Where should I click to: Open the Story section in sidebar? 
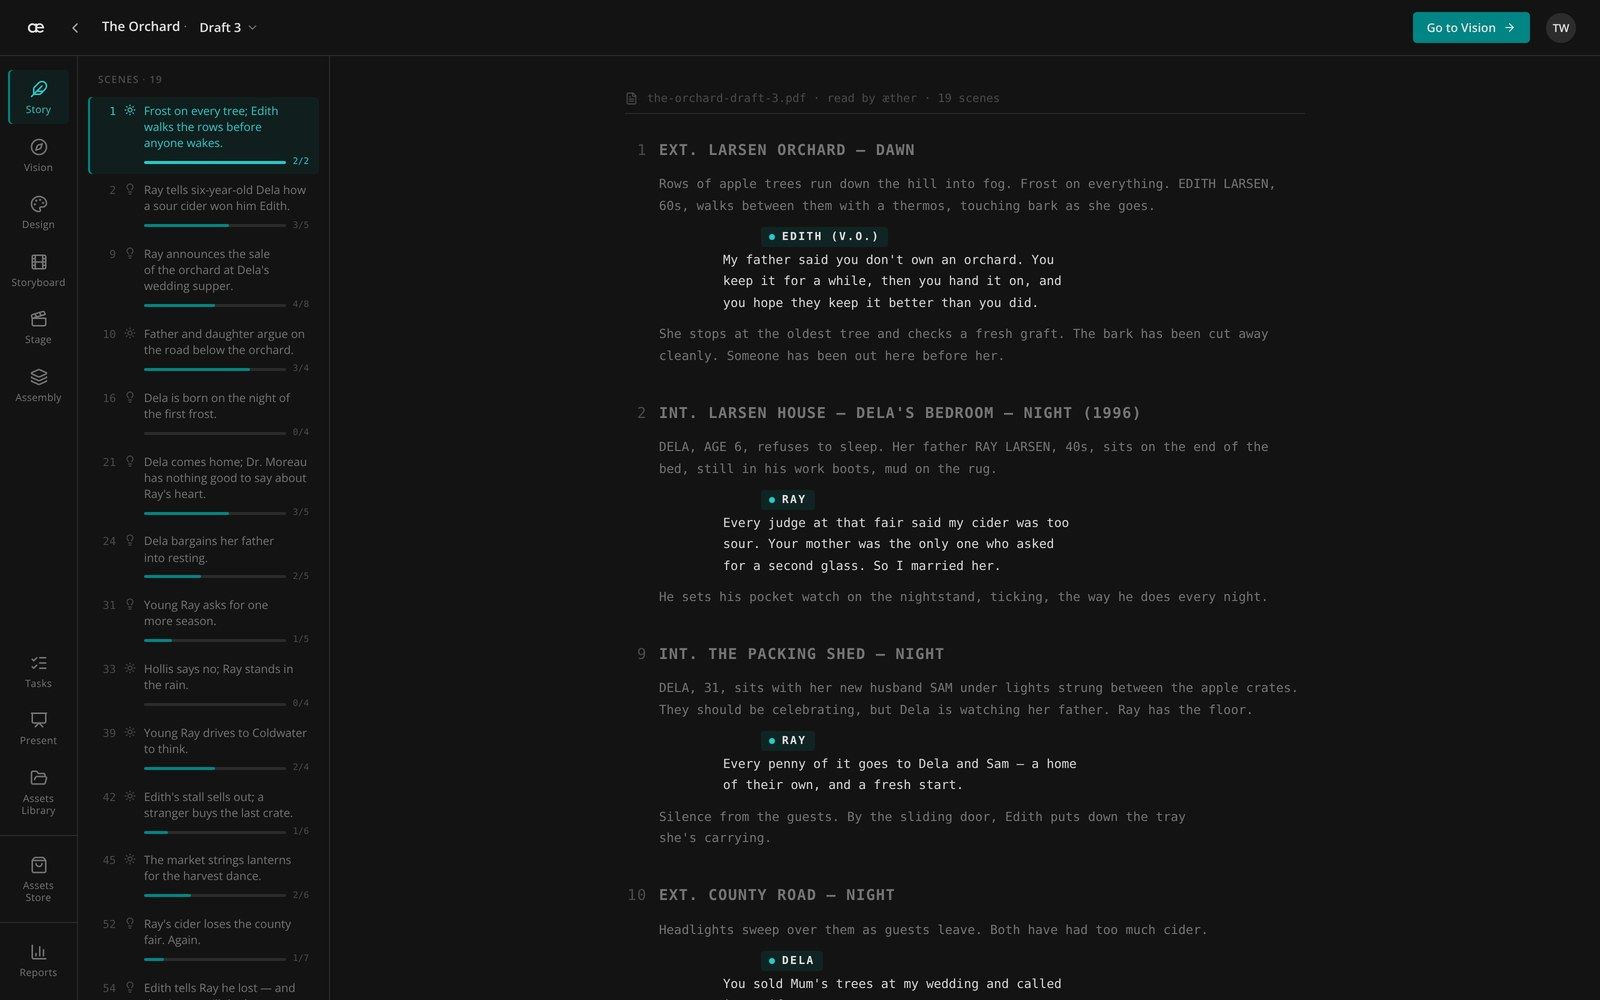coord(38,97)
